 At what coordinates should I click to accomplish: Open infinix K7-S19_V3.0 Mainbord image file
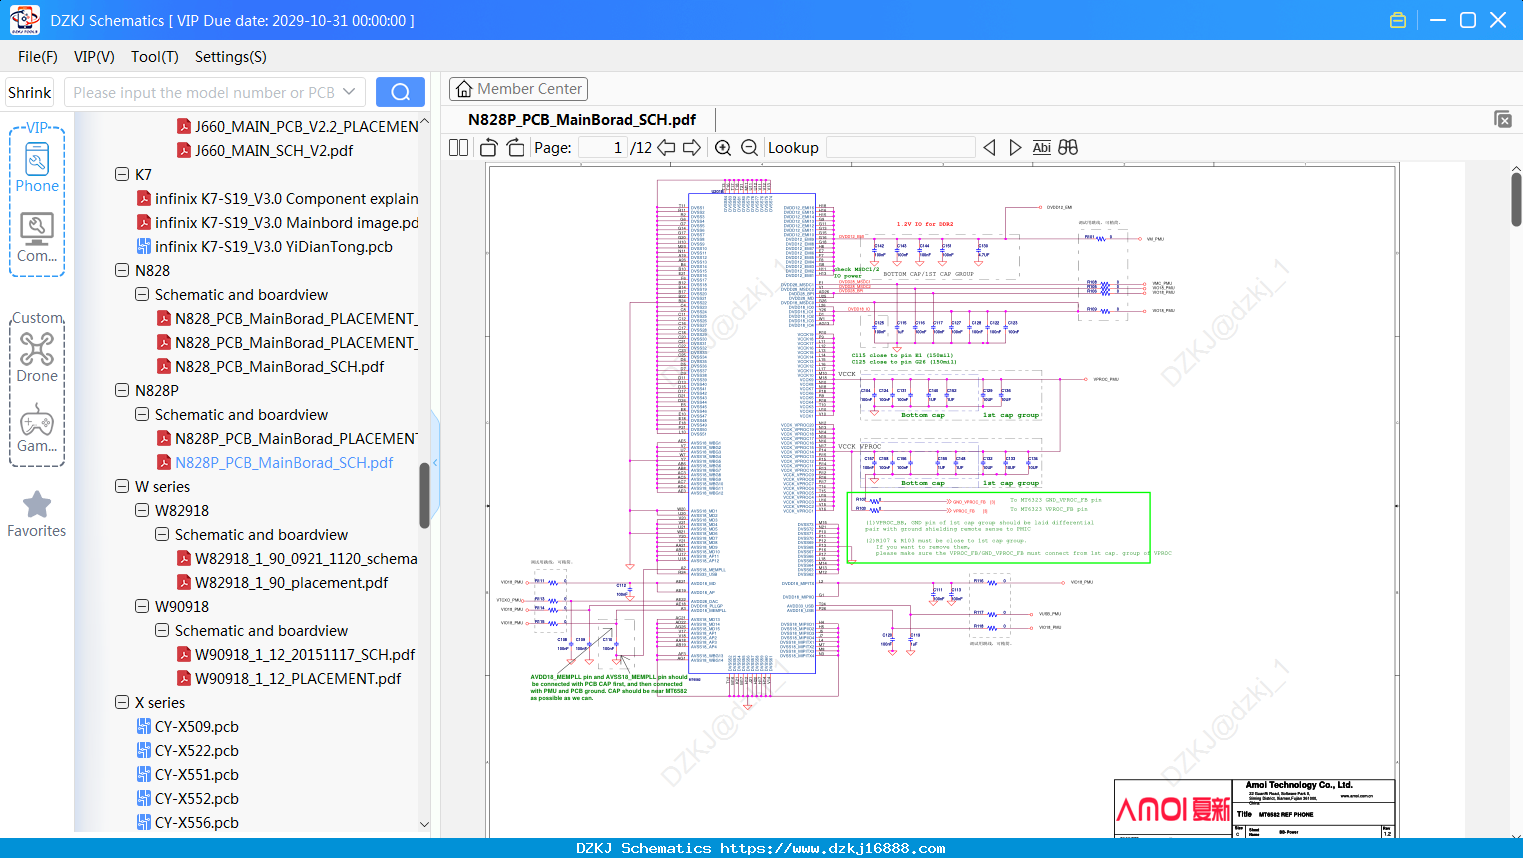(x=286, y=222)
